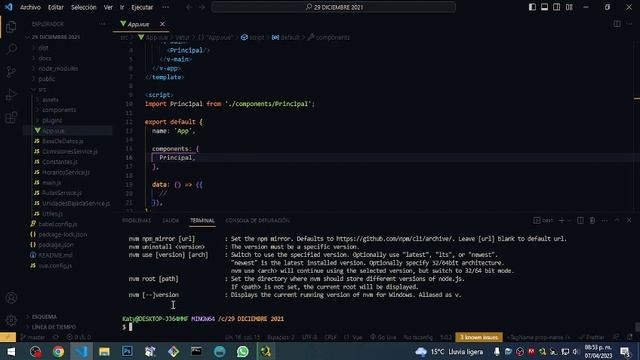Split the editor to the right

coord(617,24)
